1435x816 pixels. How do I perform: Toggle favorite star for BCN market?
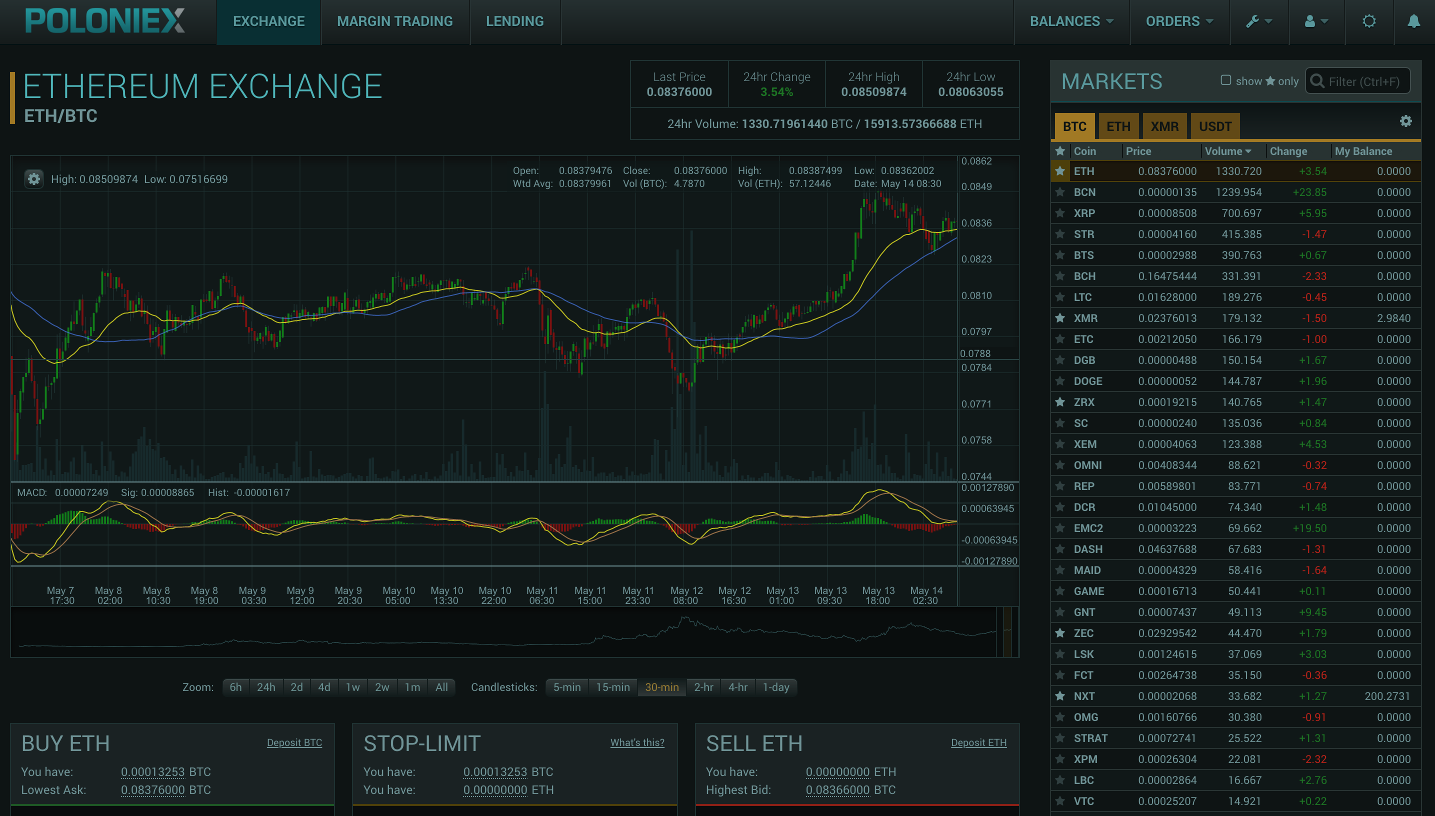pos(1060,192)
